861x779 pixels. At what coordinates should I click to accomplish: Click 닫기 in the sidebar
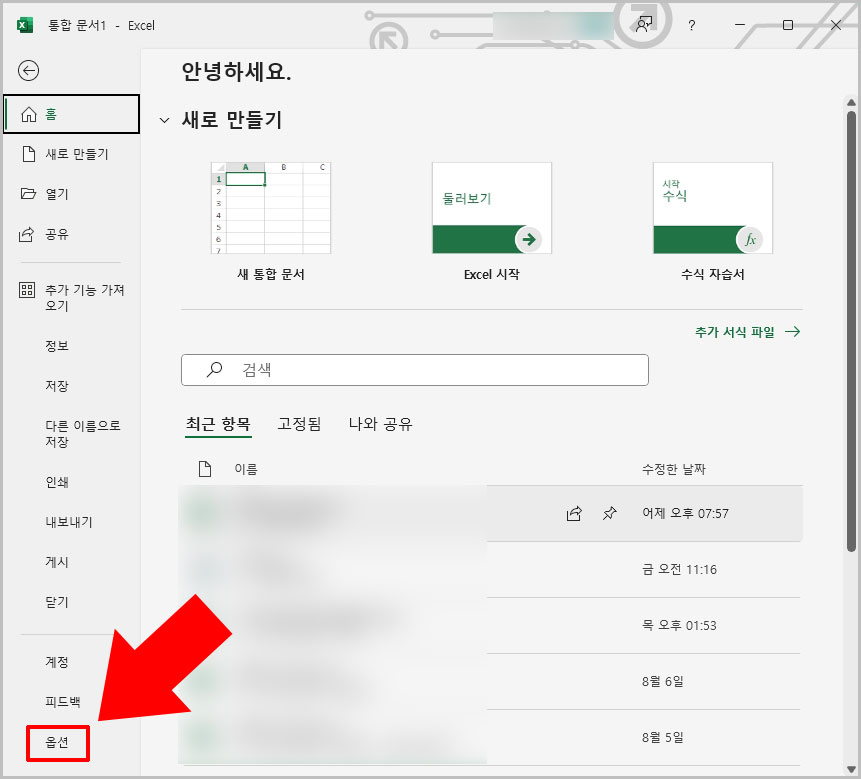click(57, 602)
